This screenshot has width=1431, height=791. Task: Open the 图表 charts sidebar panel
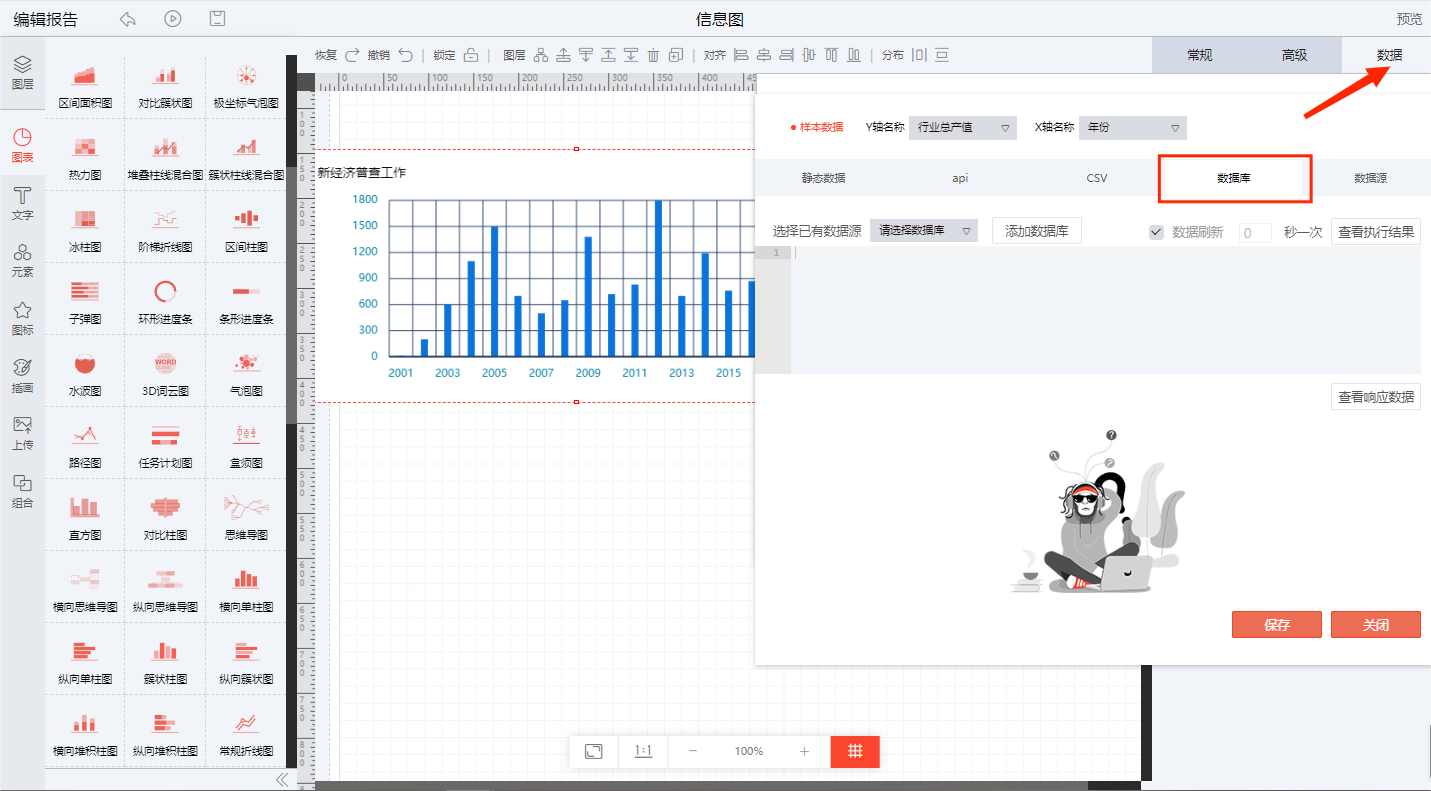pos(22,145)
